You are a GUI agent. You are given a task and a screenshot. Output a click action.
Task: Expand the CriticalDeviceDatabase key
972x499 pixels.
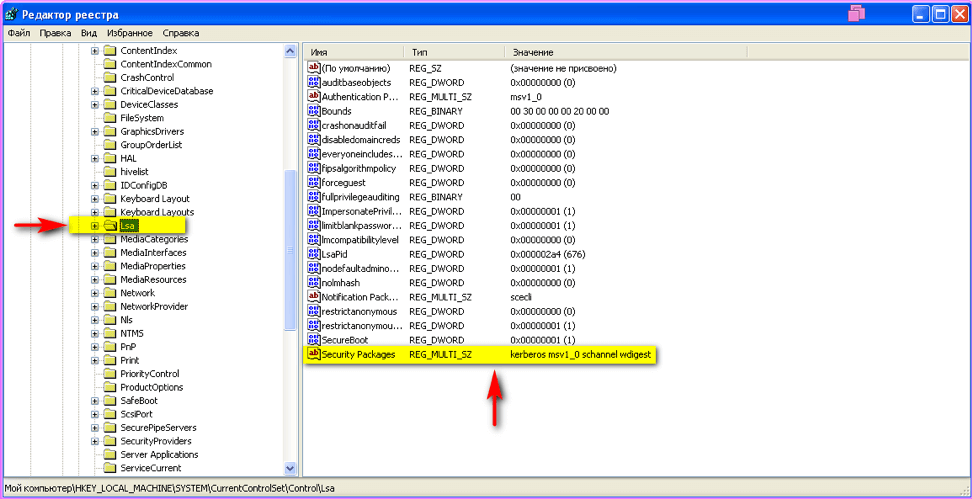pyautogui.click(x=95, y=91)
